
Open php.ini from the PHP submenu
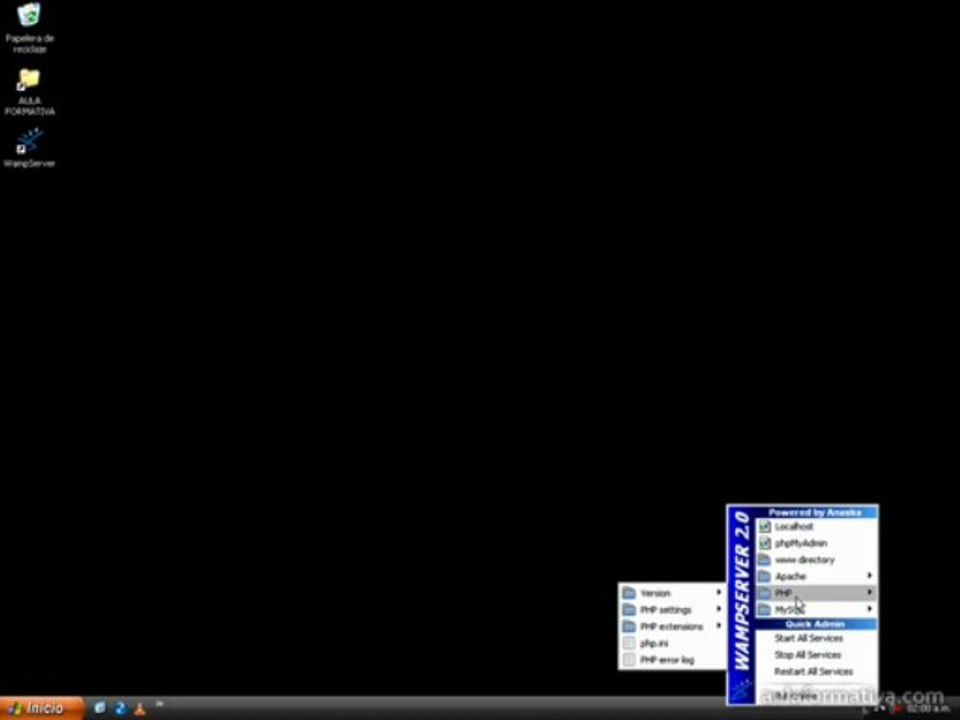click(672, 643)
